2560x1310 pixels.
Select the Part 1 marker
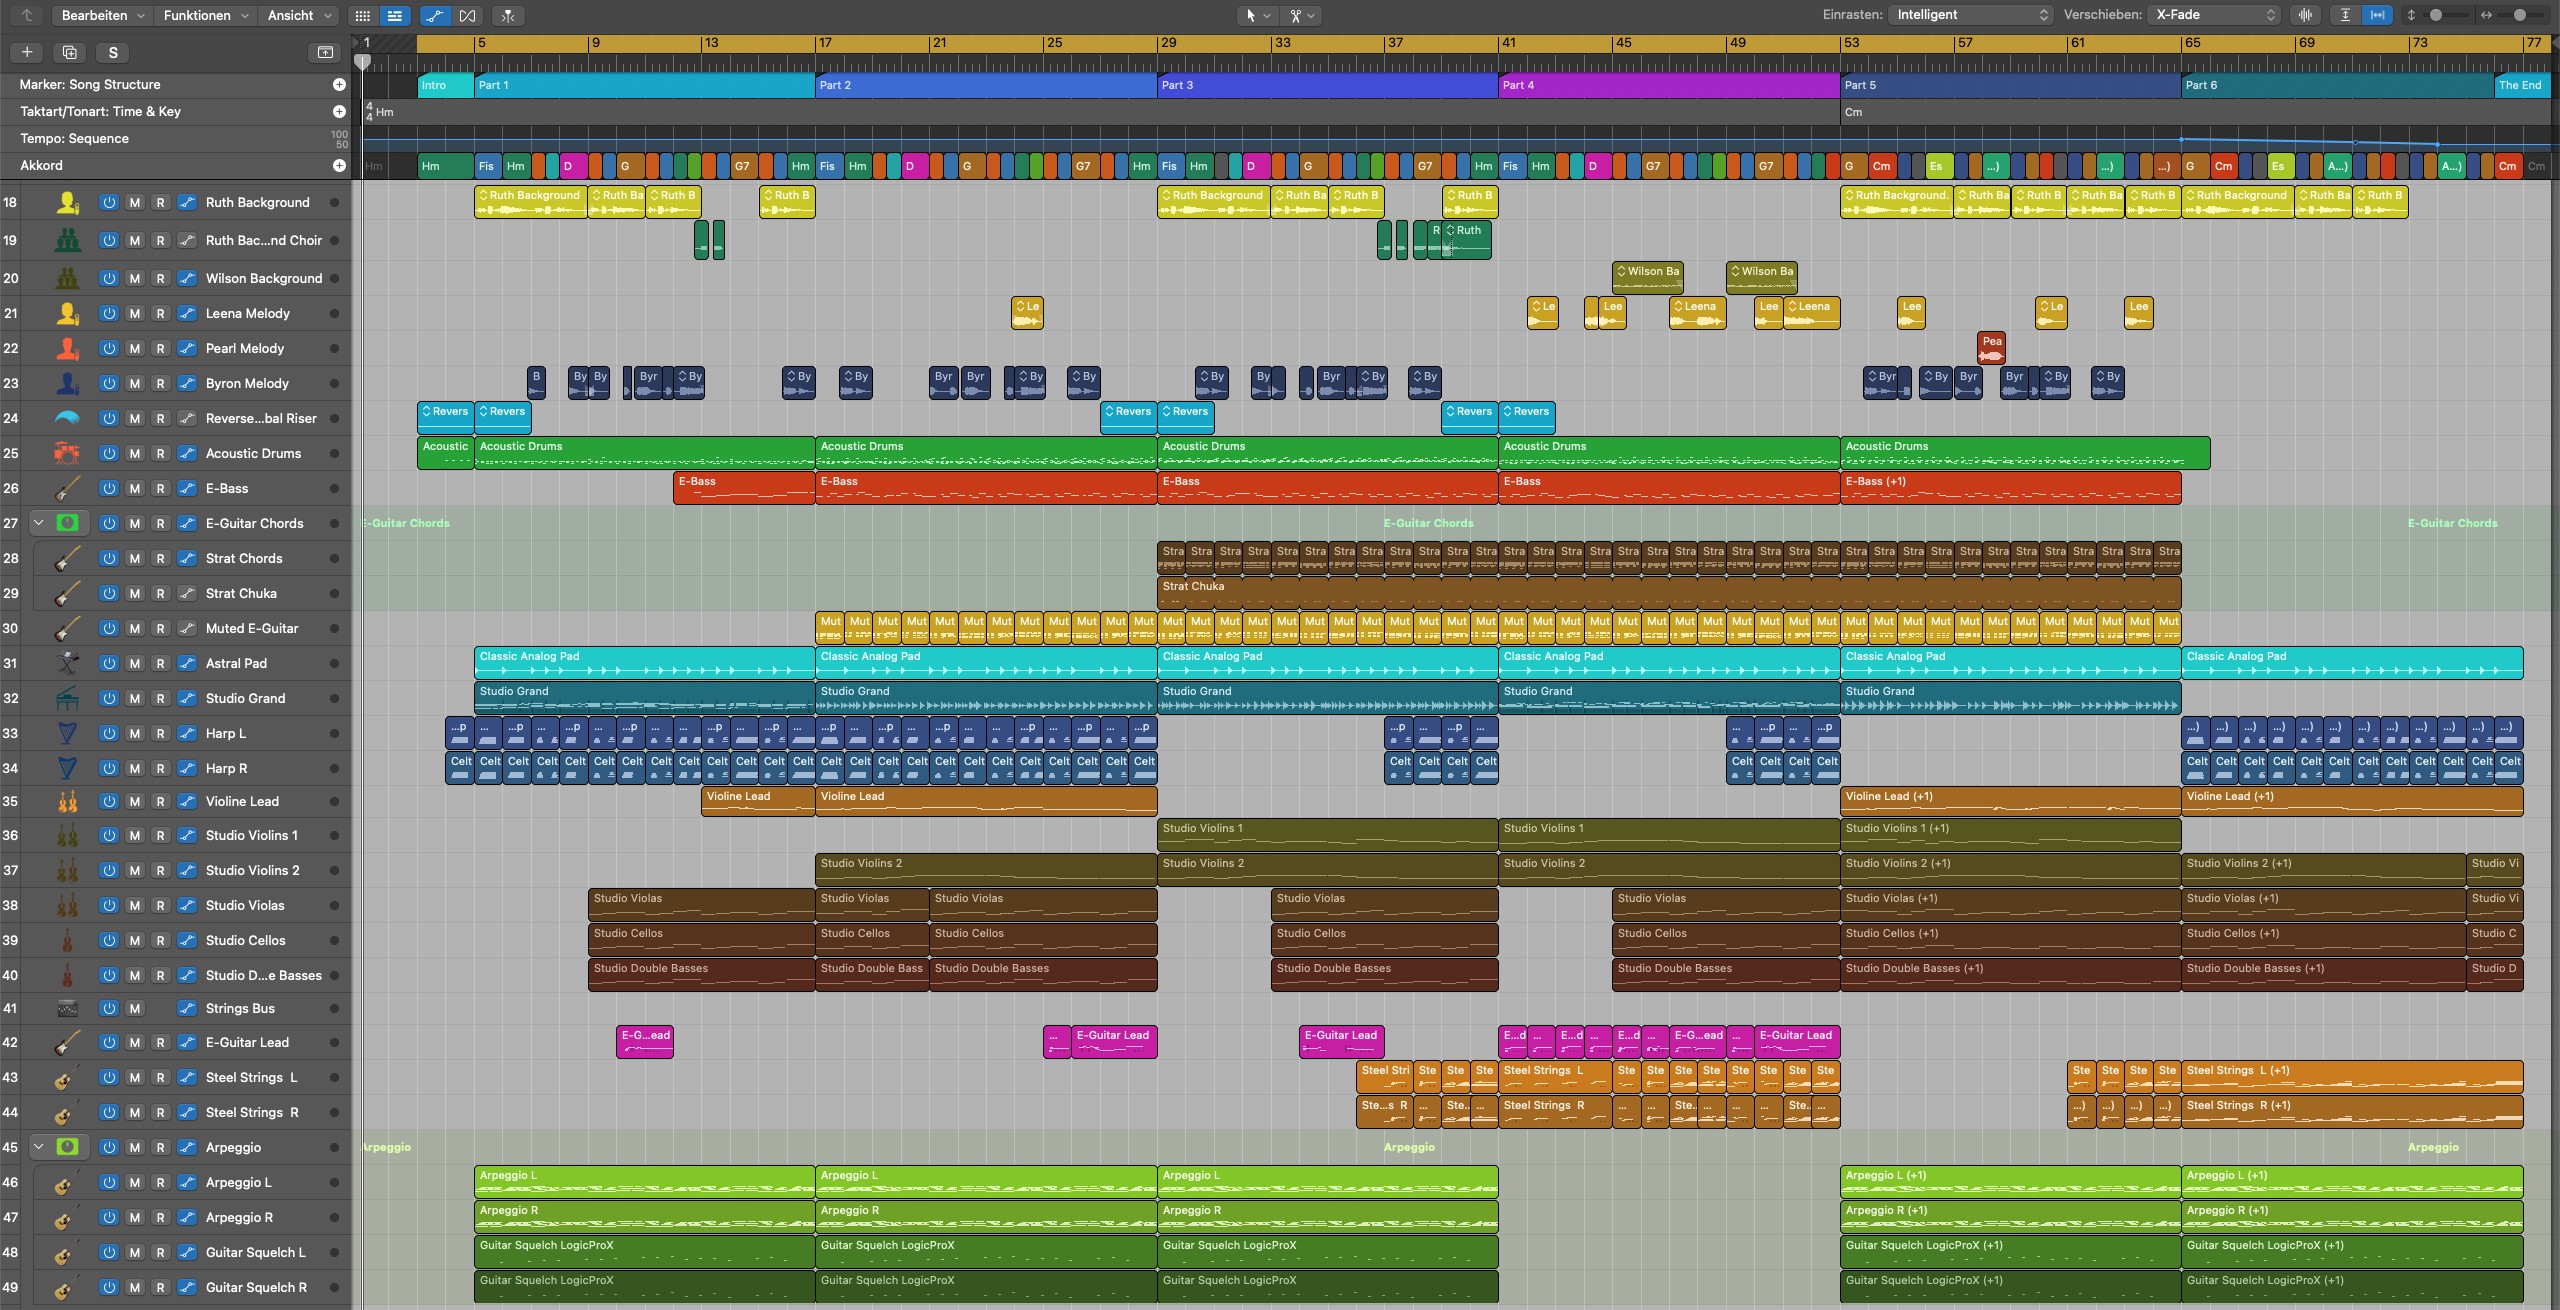pos(644,85)
